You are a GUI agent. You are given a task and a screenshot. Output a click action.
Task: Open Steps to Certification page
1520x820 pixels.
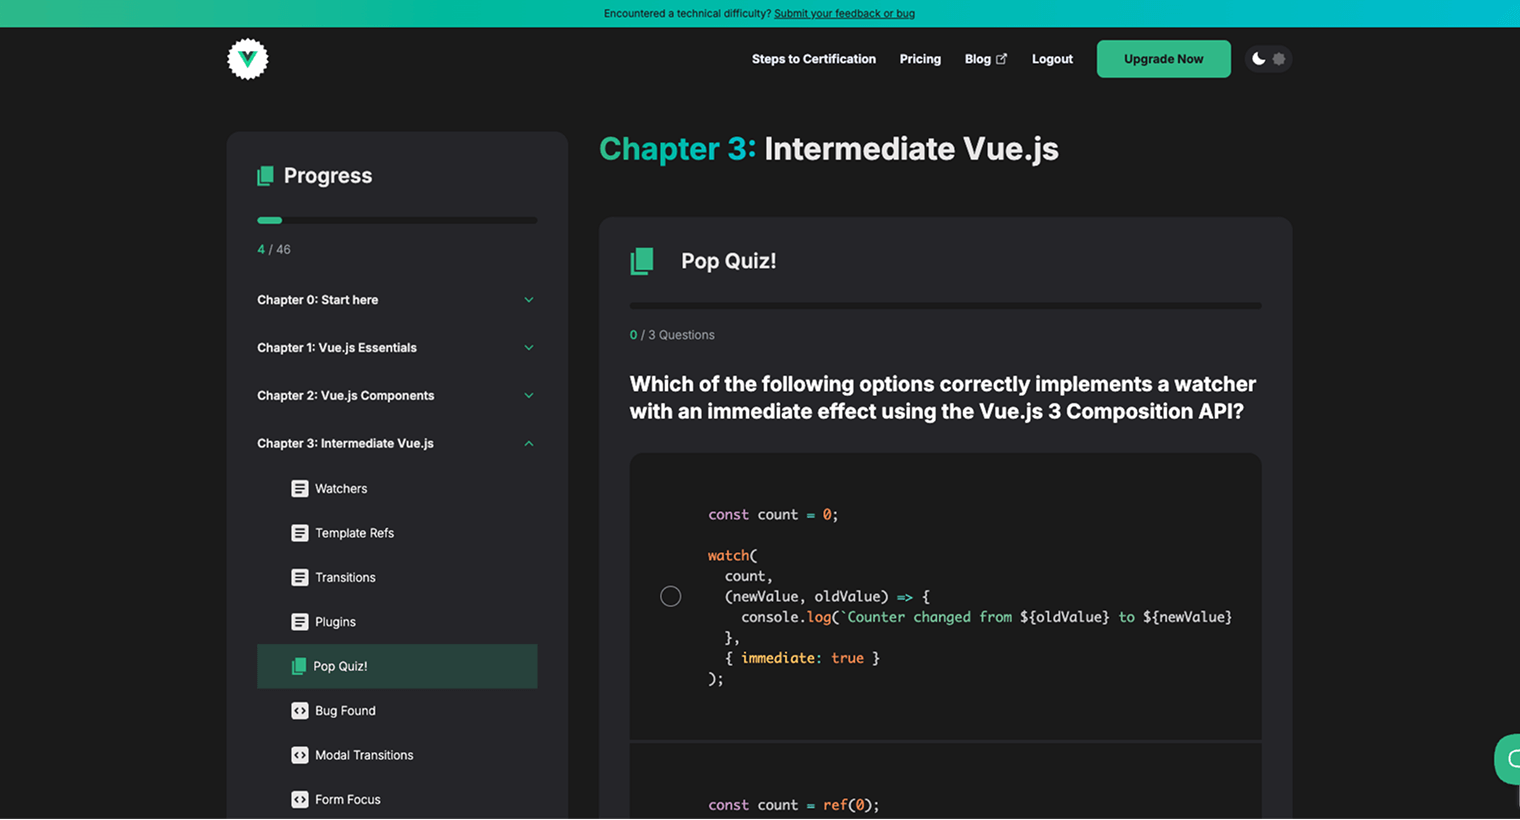(x=814, y=59)
